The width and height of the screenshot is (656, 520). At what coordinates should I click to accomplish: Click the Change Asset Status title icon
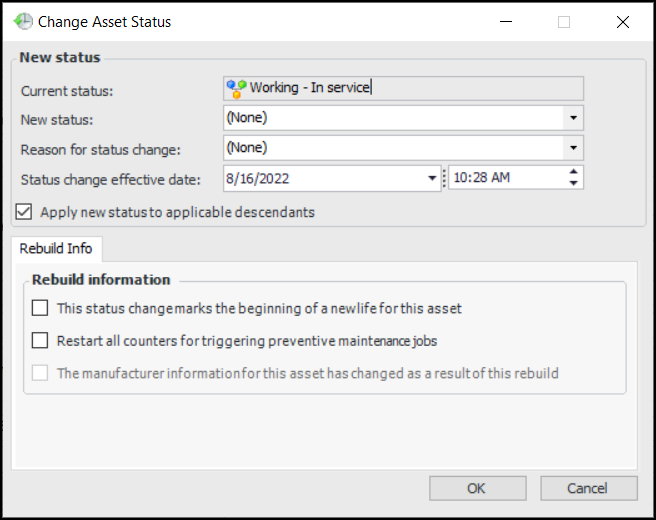pos(23,21)
